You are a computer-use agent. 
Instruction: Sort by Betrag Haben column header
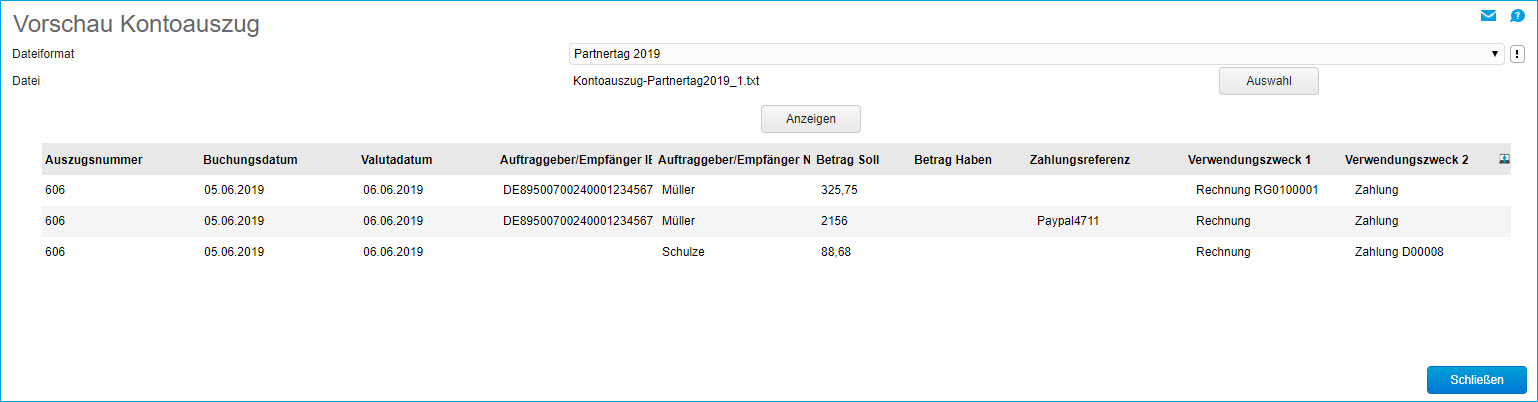click(953, 160)
